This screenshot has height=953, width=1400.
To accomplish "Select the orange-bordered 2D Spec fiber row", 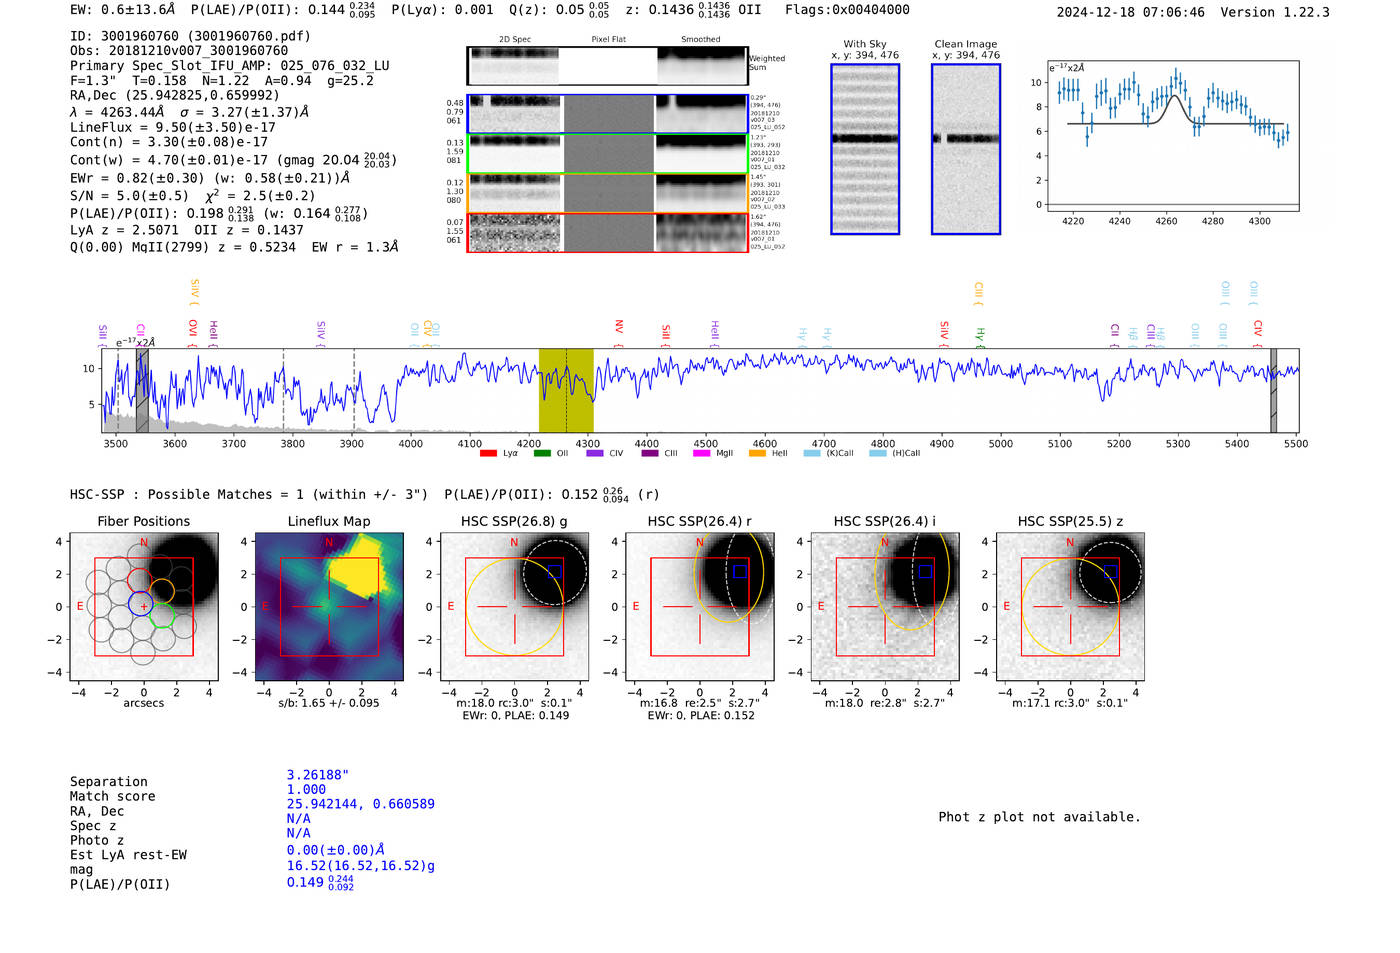I will (607, 193).
